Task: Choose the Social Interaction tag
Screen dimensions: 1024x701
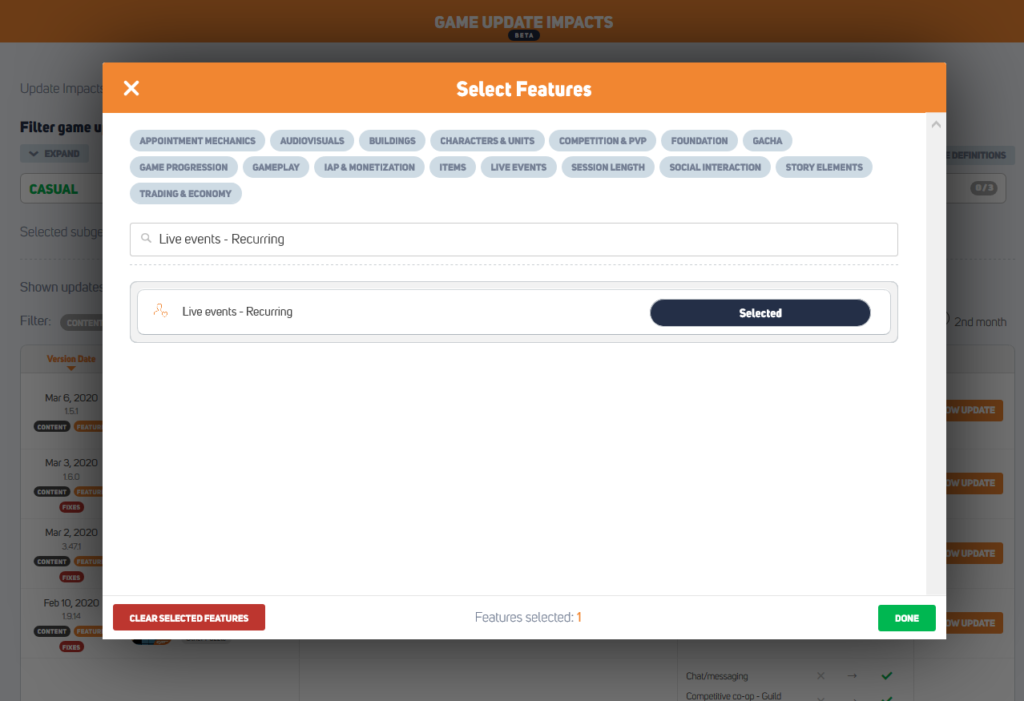Action: click(715, 167)
